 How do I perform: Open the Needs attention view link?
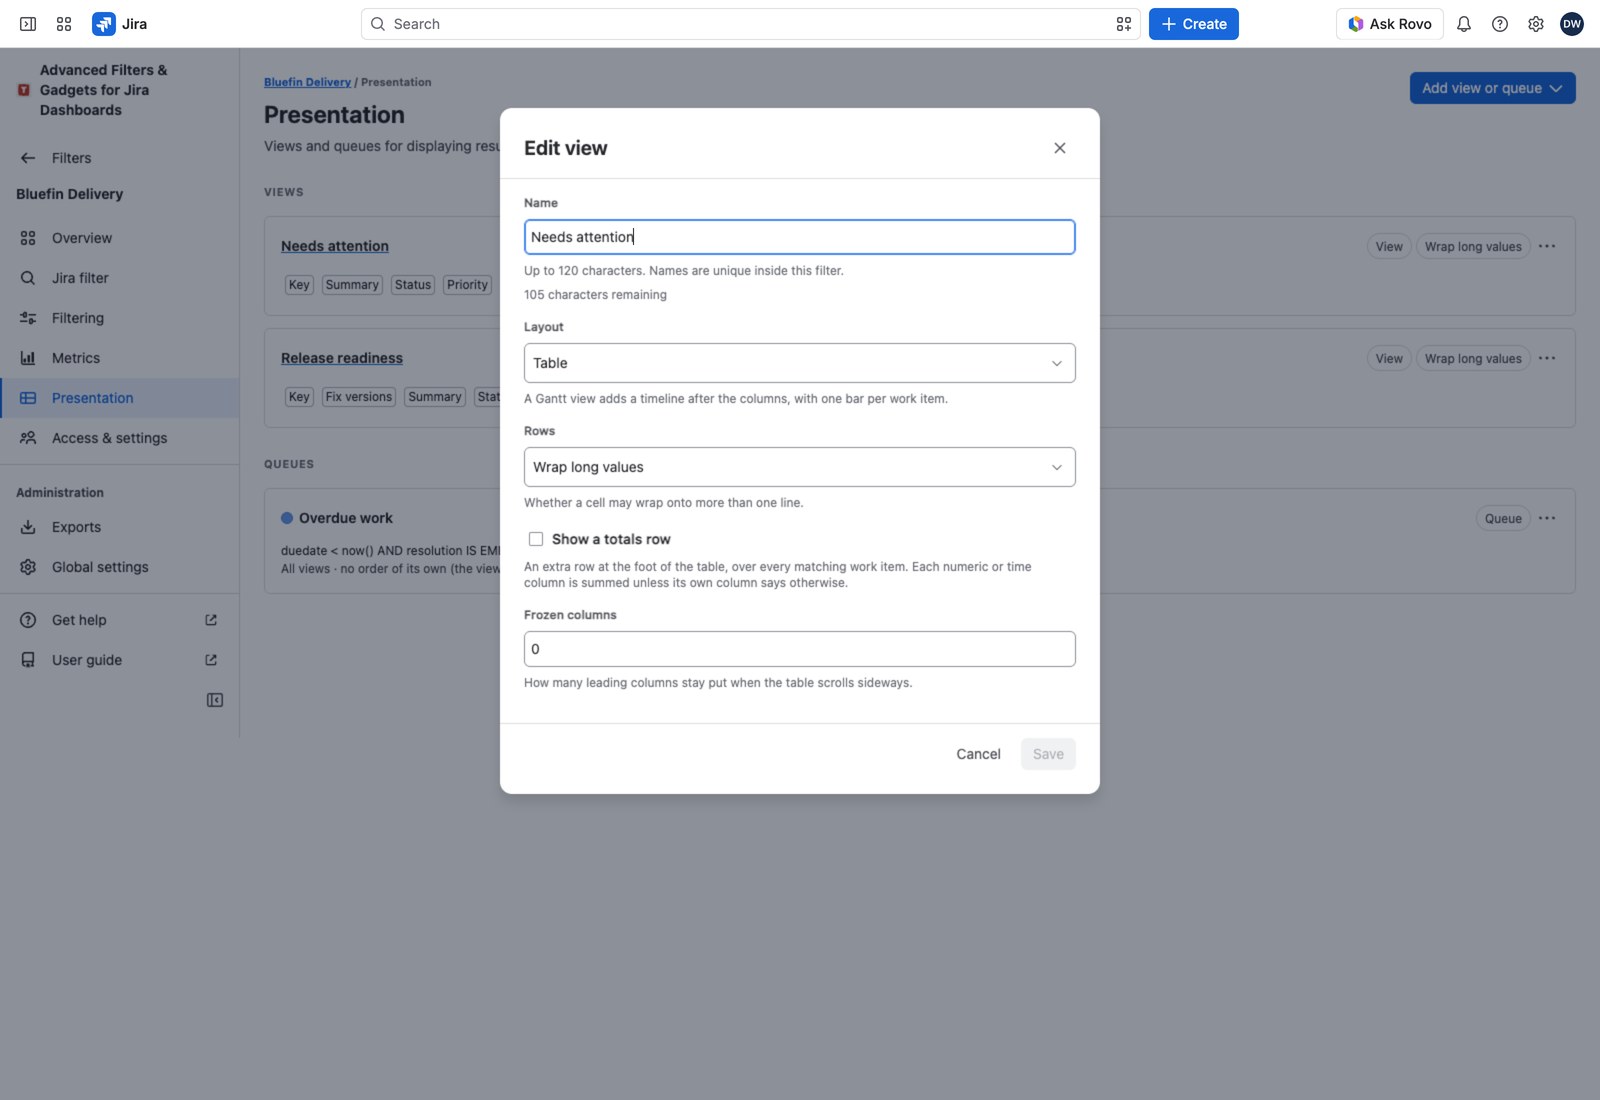tap(335, 246)
